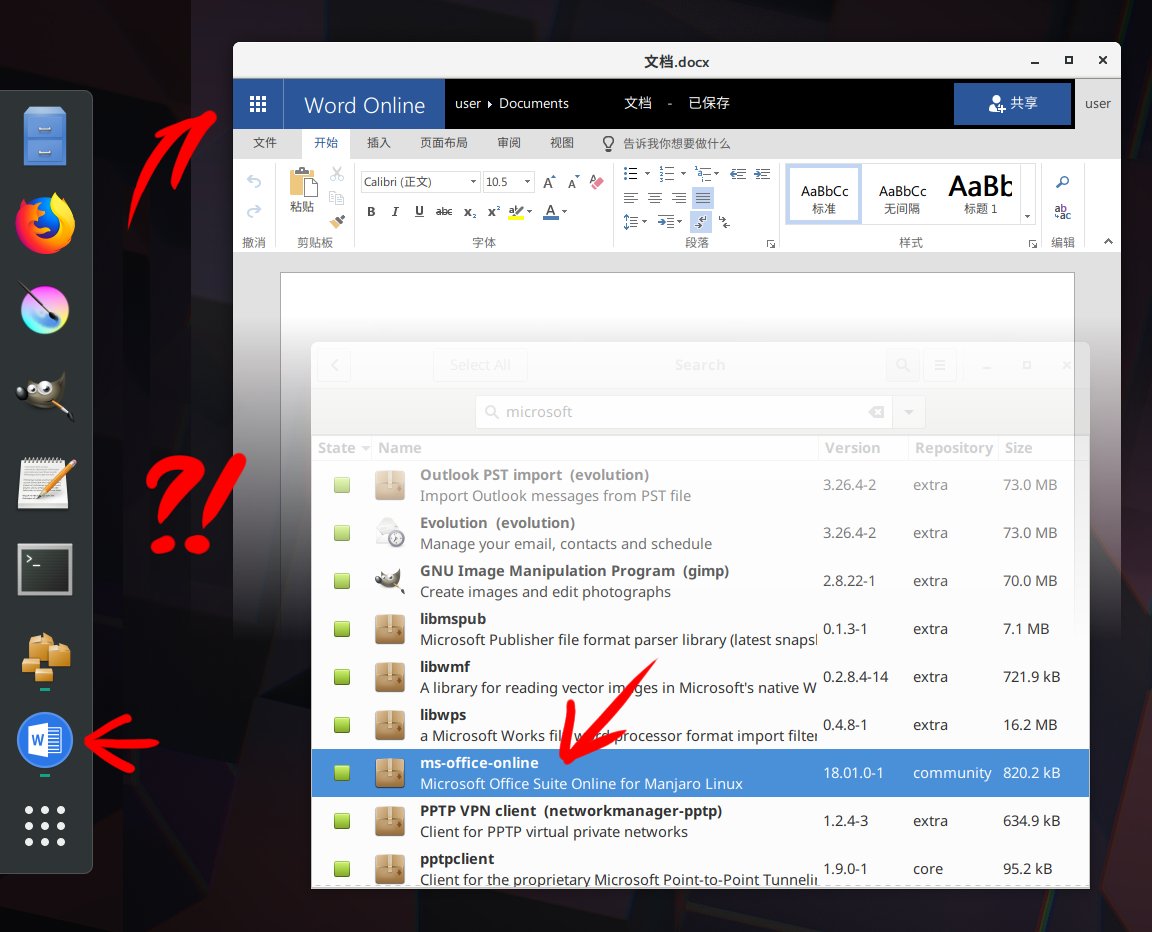
Task: Switch to the 插入 Insert tab
Action: (378, 143)
